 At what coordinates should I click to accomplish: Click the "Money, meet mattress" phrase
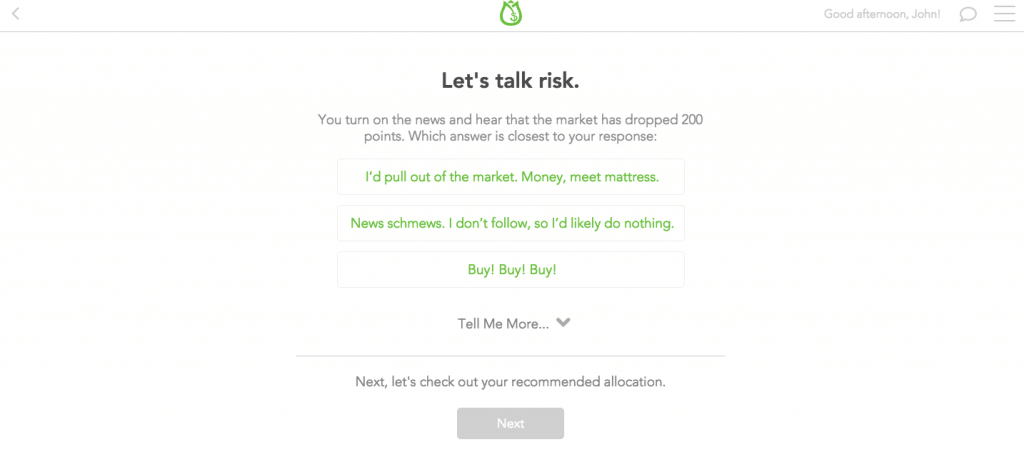click(x=590, y=177)
